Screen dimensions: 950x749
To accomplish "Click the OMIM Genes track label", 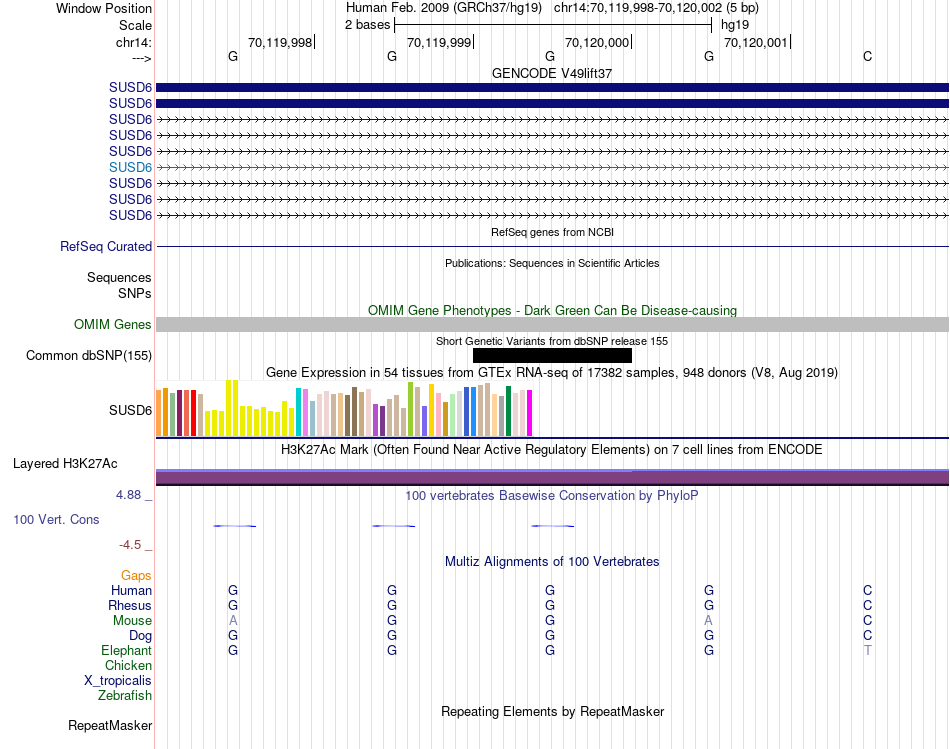I will (113, 324).
